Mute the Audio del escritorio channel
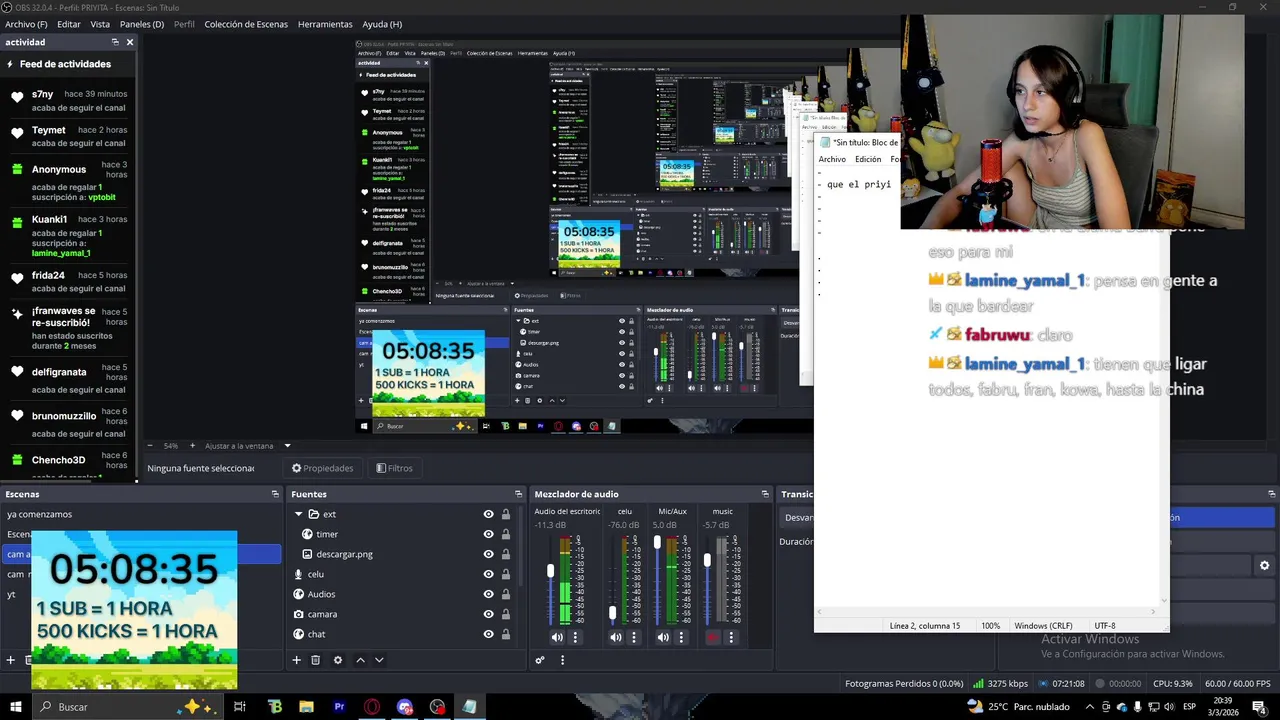Screen dimensions: 1280x720 pos(557,637)
